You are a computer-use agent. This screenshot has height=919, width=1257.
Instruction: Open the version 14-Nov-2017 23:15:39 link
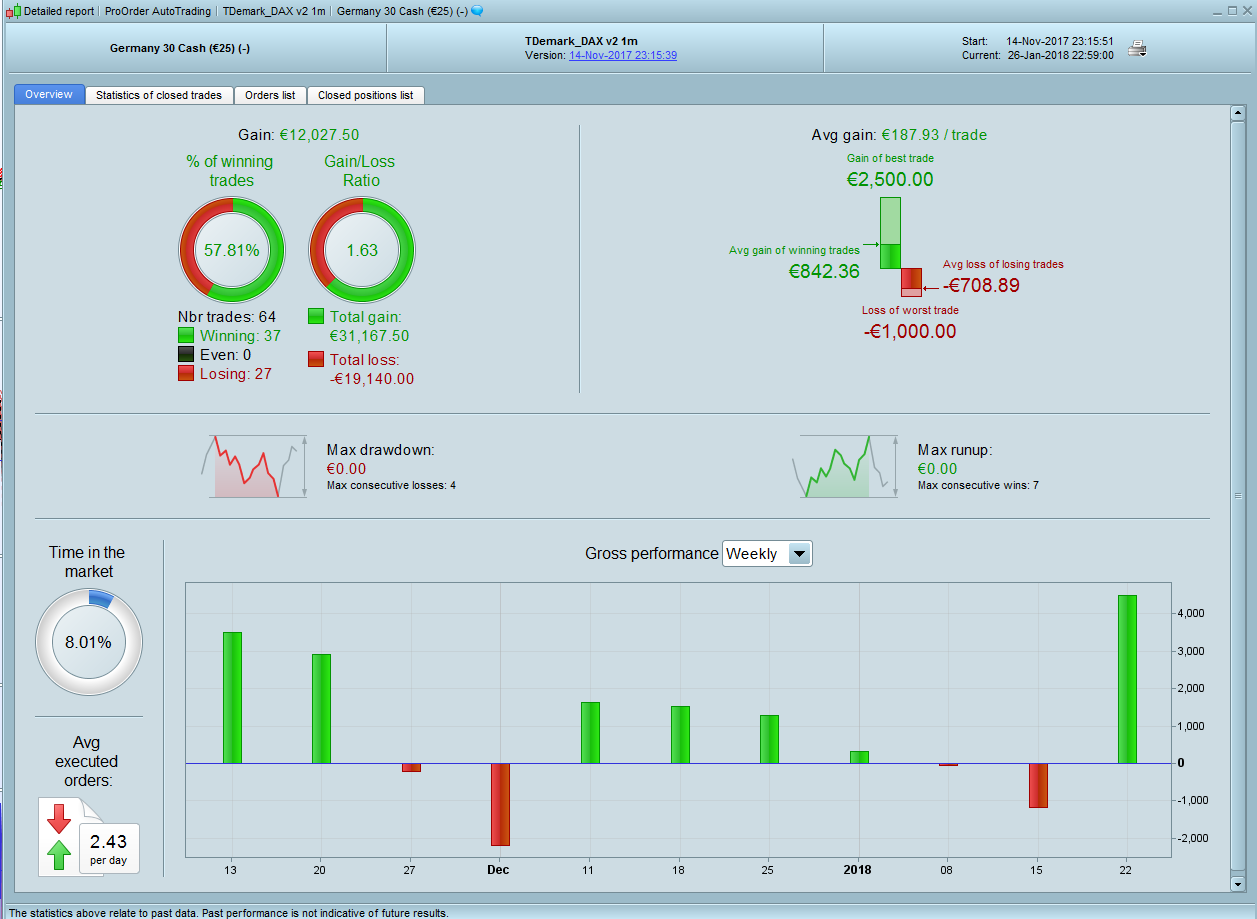coord(623,55)
